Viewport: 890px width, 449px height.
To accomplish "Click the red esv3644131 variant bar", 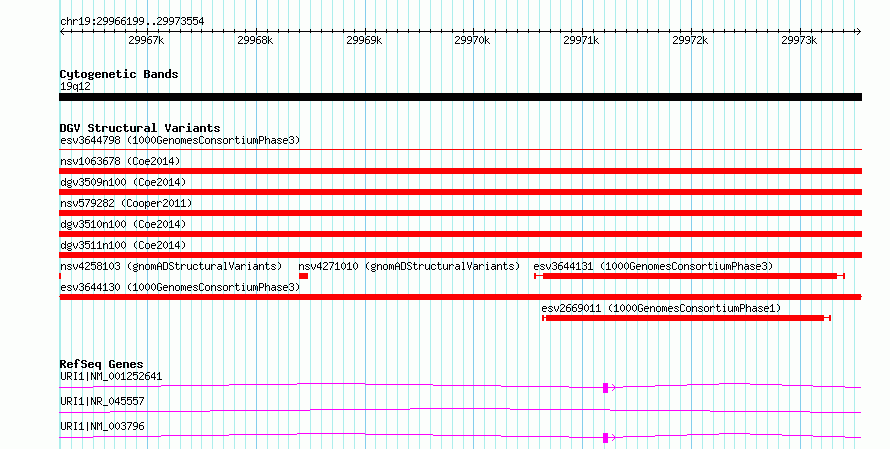I will point(690,276).
